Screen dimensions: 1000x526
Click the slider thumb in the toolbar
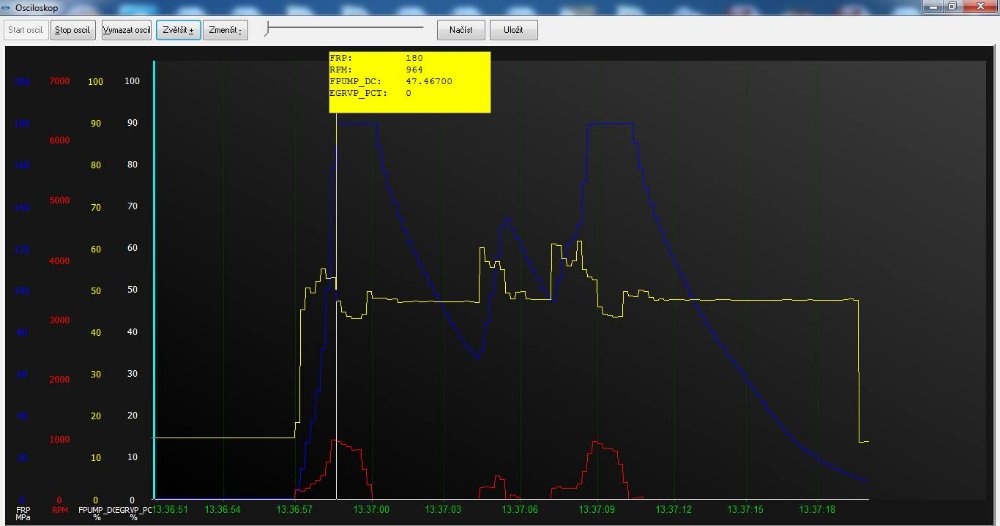click(267, 30)
